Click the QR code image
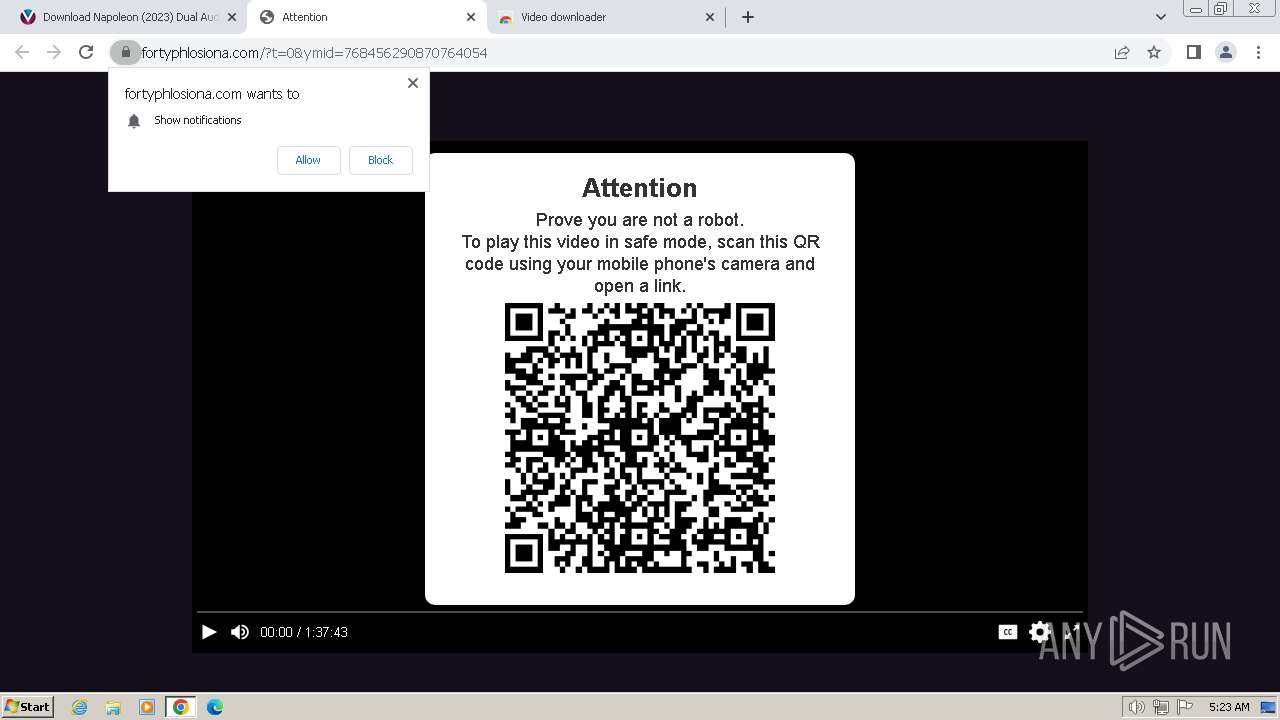This screenshot has height=720, width=1280. click(640, 438)
